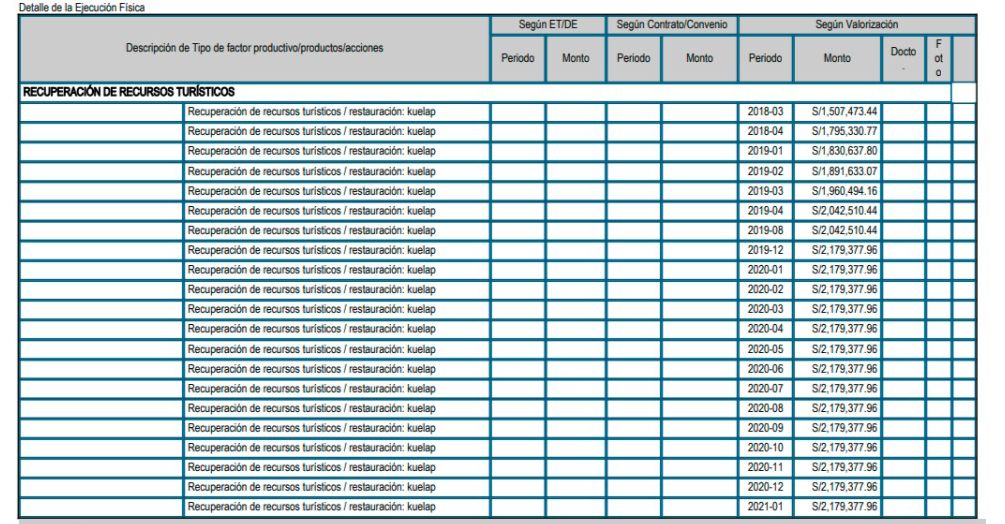
Task: Click the amount S/1,960,494.16
Action: tap(837, 190)
